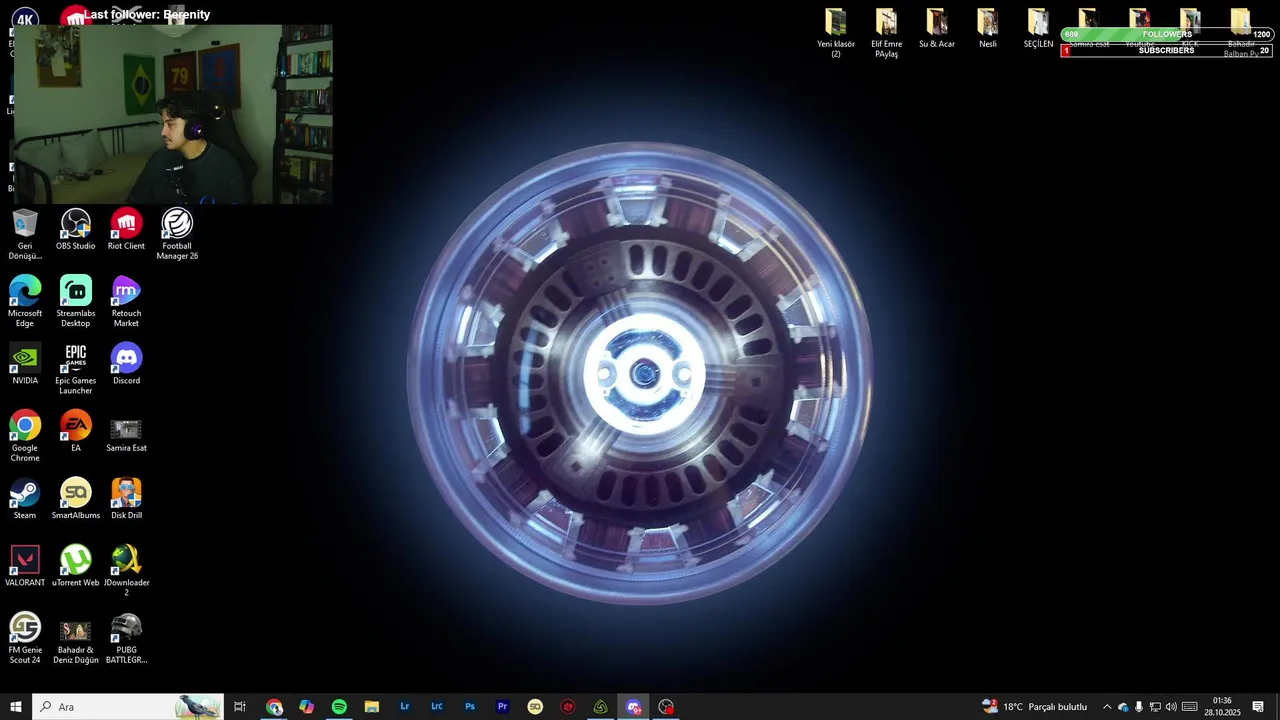Screen dimensions: 1280x720
Task: Click the webcam overlay thumbnail
Action: pos(175,115)
